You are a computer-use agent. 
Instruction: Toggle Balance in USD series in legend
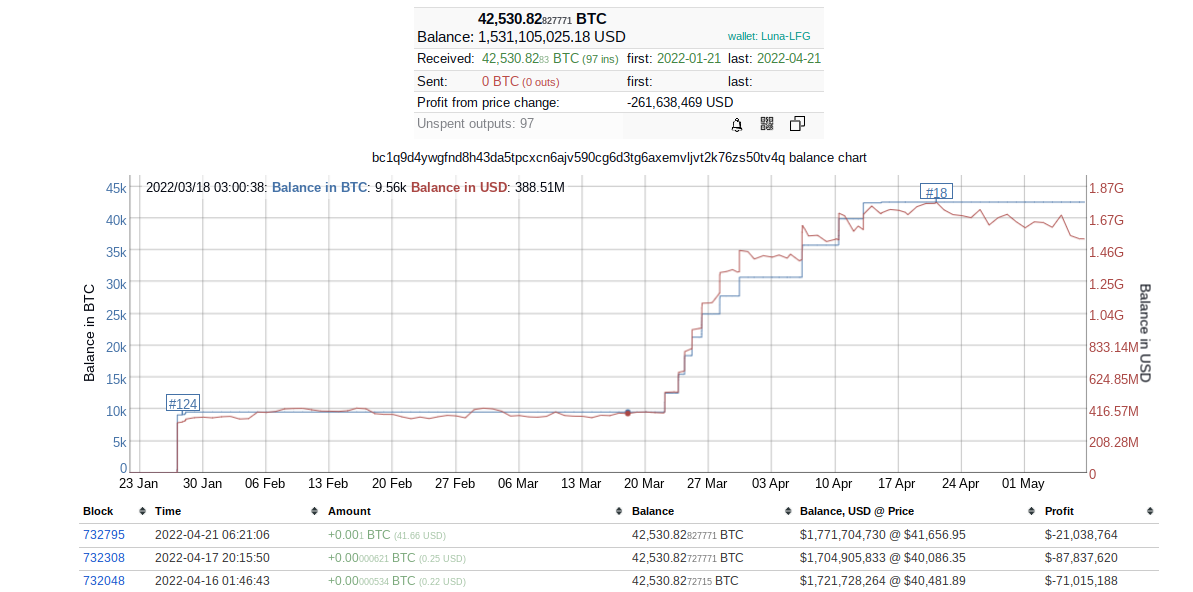pos(459,187)
